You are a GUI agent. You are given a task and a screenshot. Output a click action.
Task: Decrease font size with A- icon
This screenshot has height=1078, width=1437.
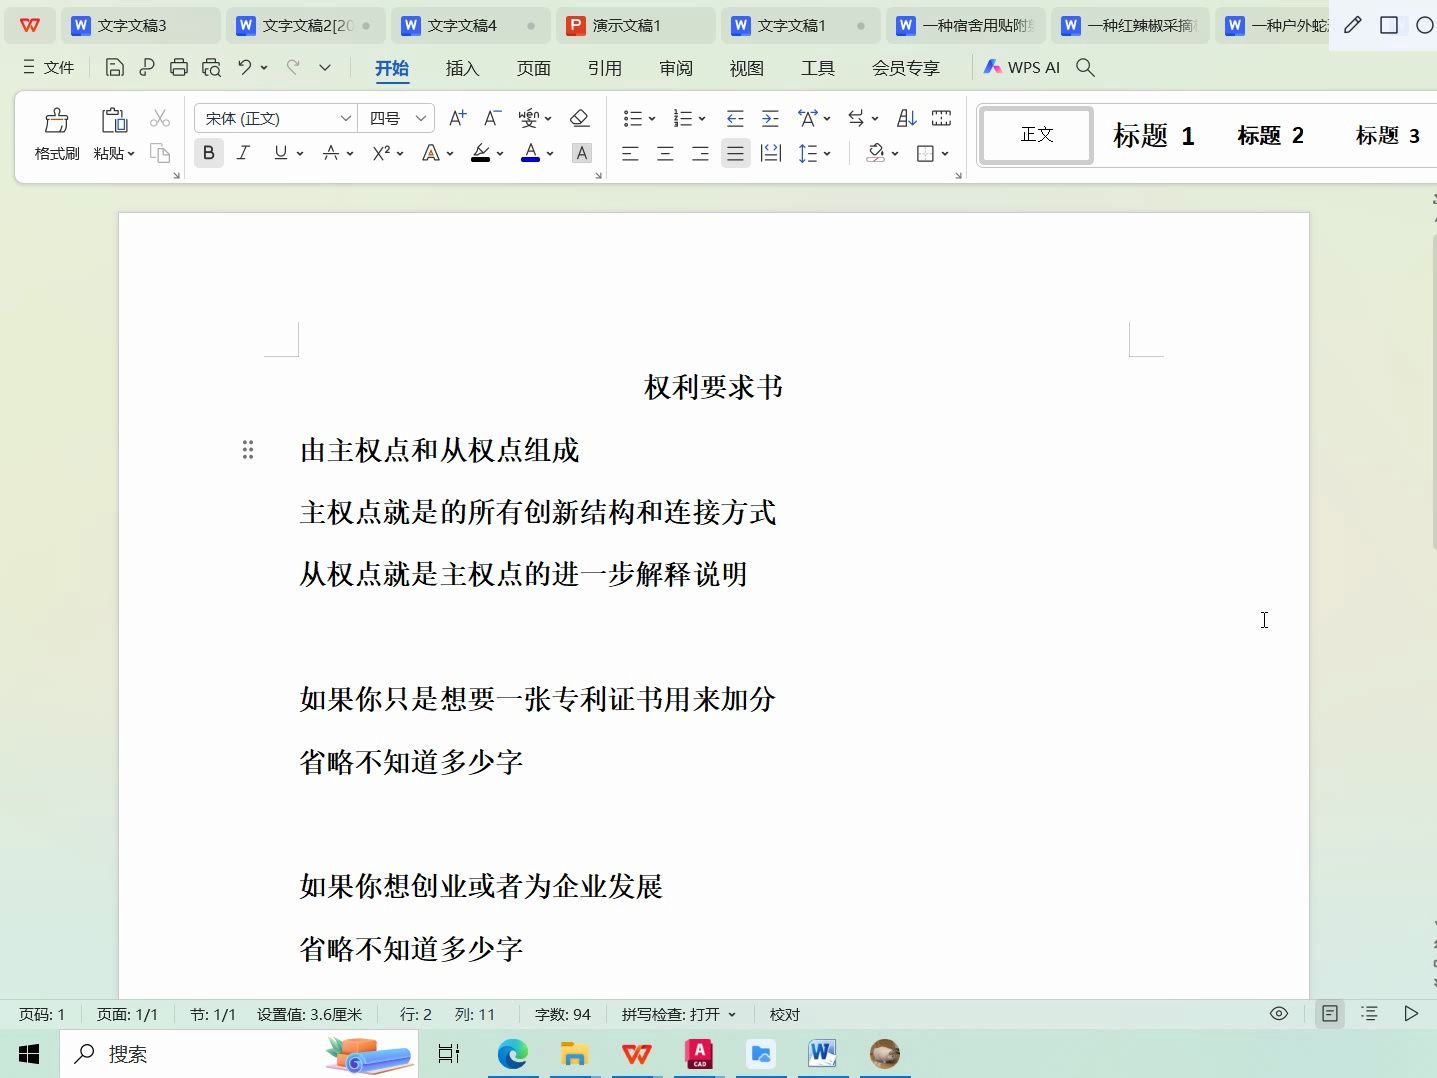tap(492, 118)
